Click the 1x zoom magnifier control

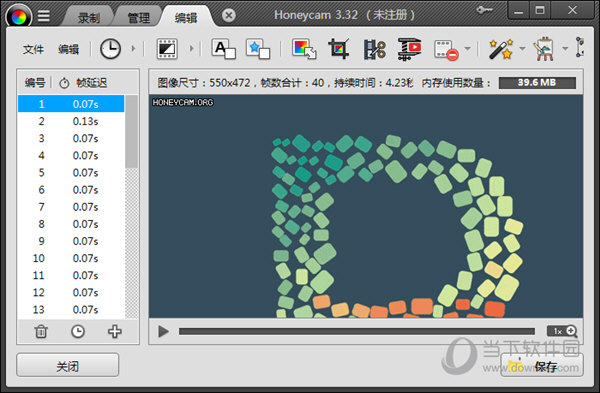562,331
